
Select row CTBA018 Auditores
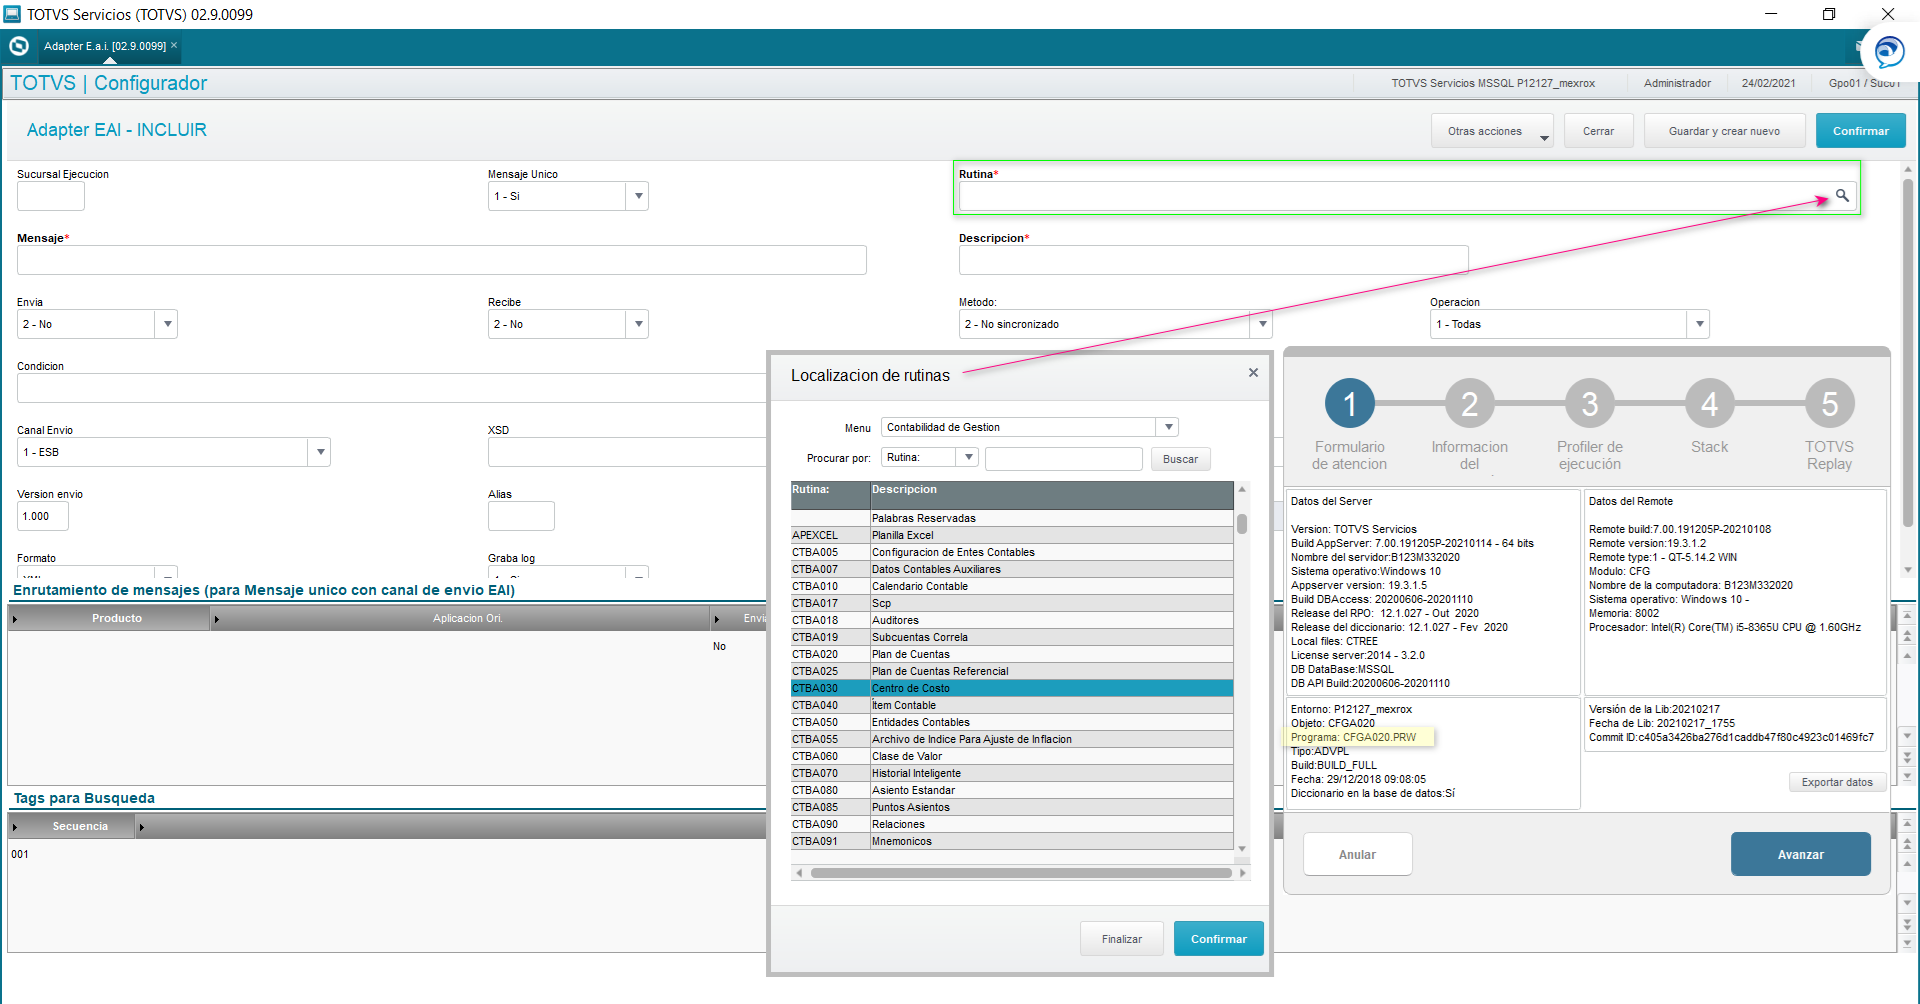pos(1011,620)
